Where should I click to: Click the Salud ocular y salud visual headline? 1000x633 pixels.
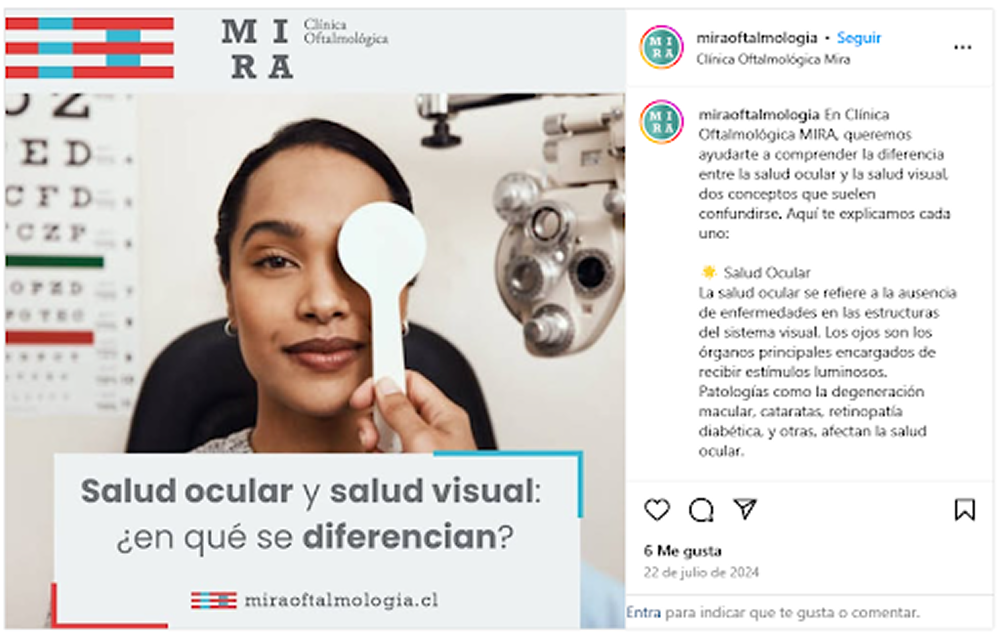click(311, 514)
